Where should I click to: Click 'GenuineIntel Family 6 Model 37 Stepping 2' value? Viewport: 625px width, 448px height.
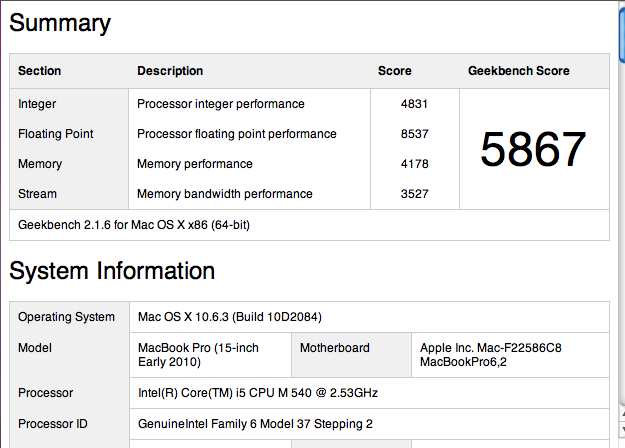255,424
